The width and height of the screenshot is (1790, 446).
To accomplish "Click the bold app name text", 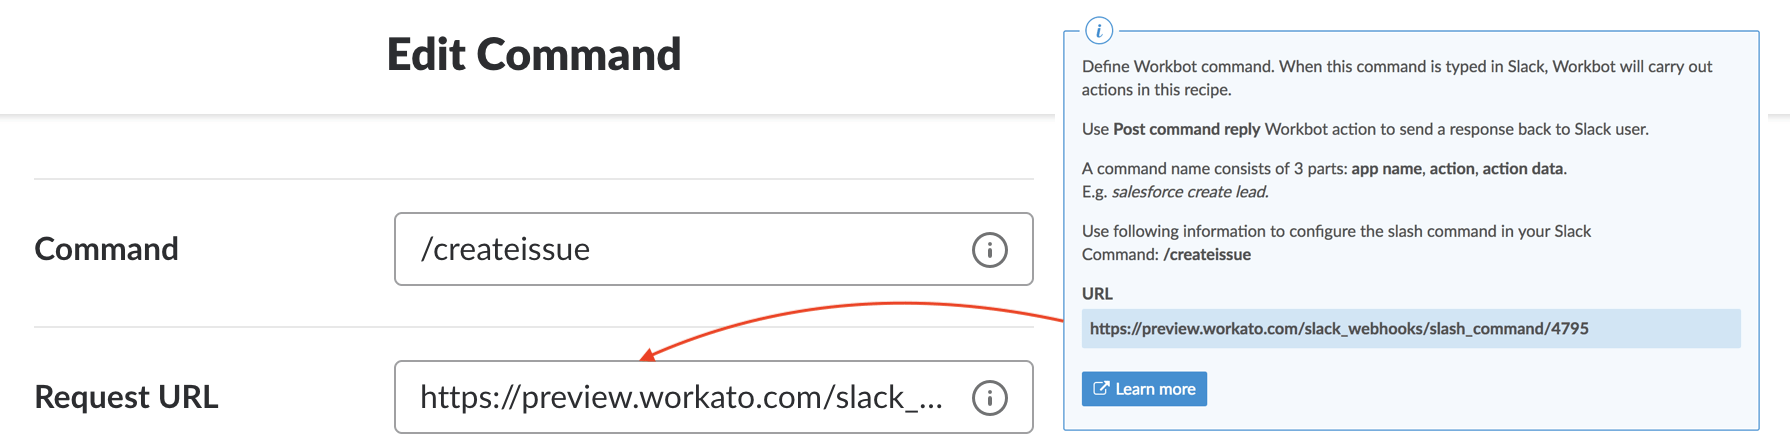I will click(x=1386, y=169).
